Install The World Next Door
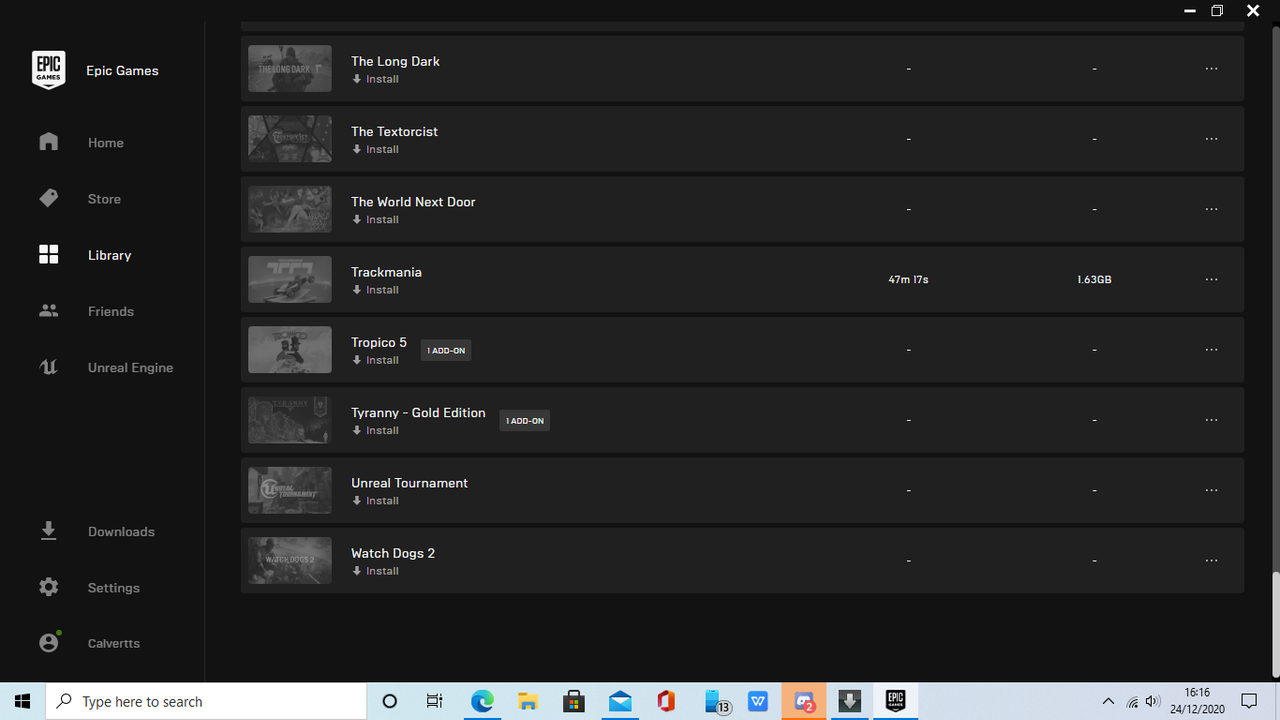This screenshot has height=720, width=1280. (x=375, y=219)
